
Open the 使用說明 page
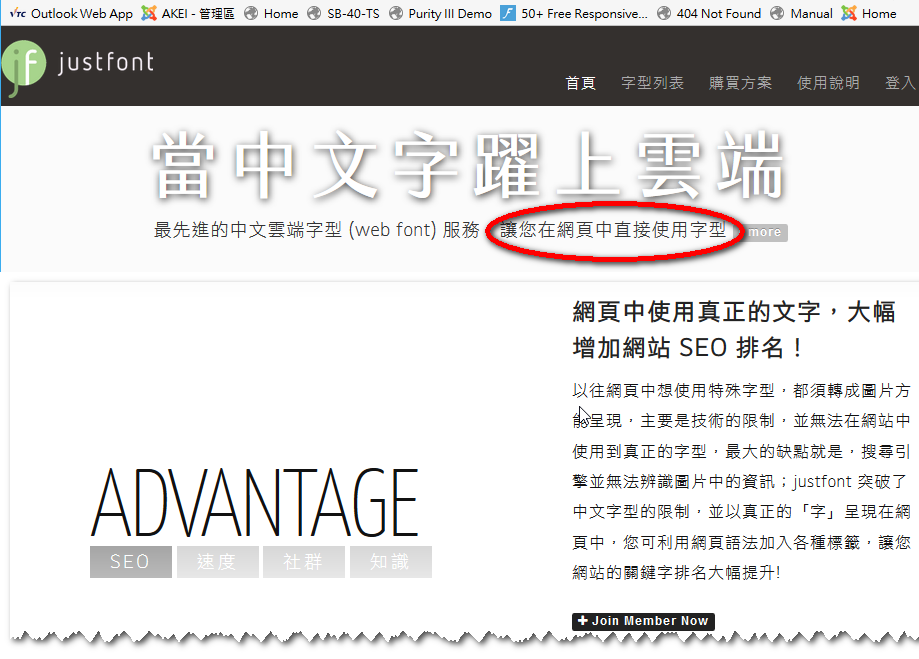pyautogui.click(x=828, y=83)
